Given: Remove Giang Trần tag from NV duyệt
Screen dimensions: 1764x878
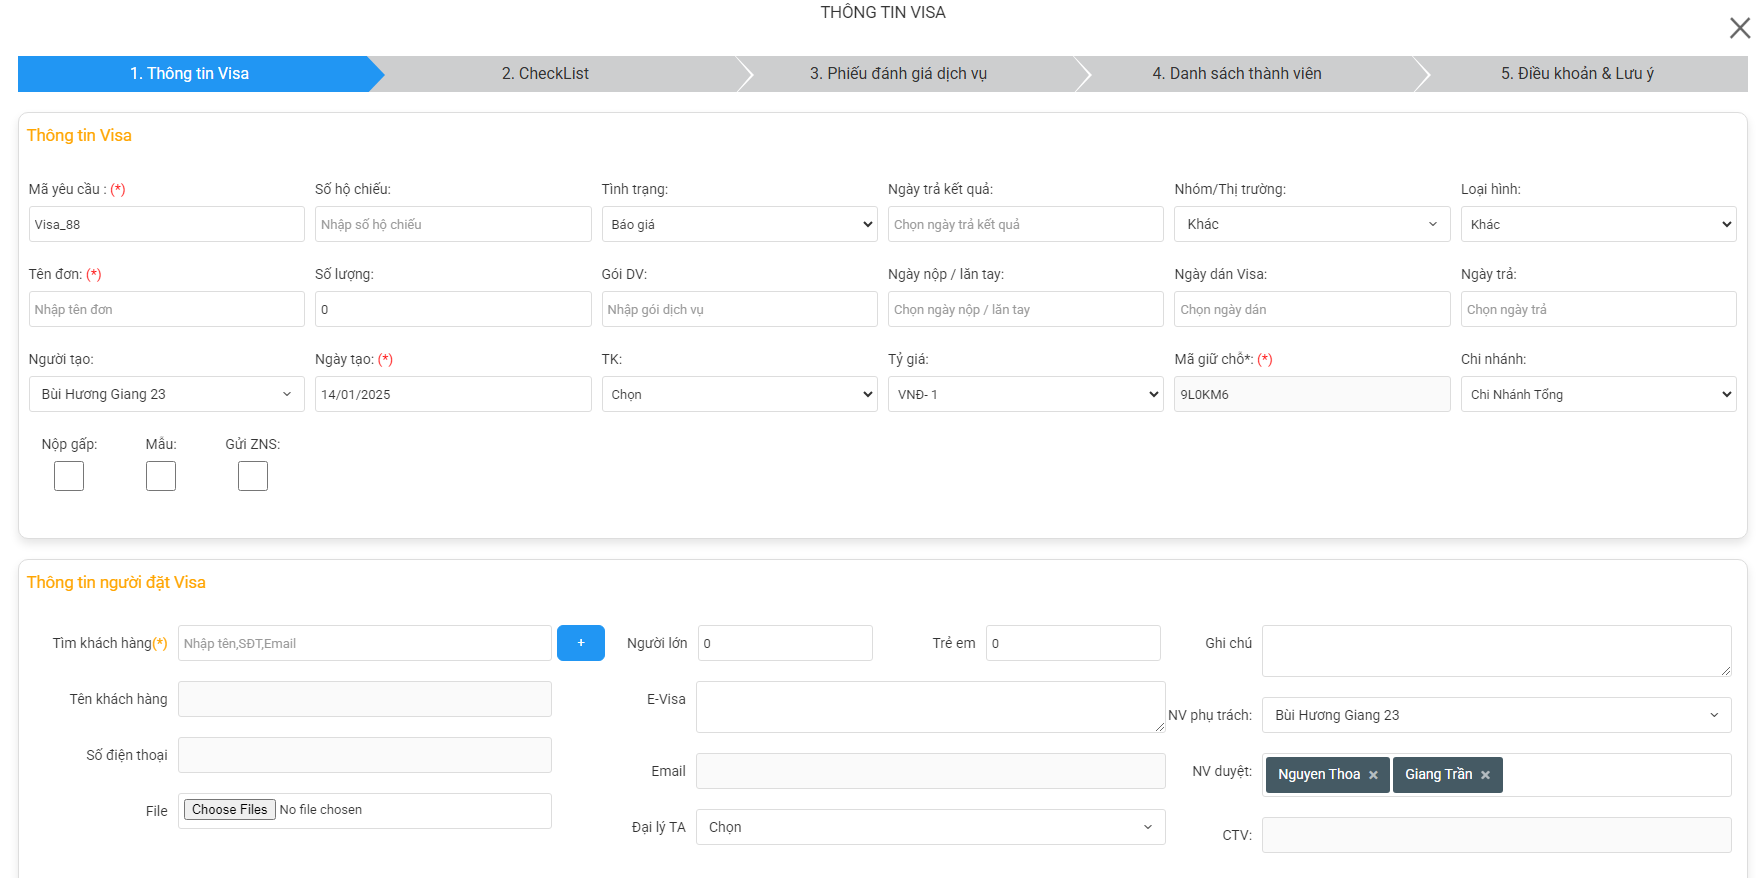Looking at the screenshot, I should (1485, 775).
